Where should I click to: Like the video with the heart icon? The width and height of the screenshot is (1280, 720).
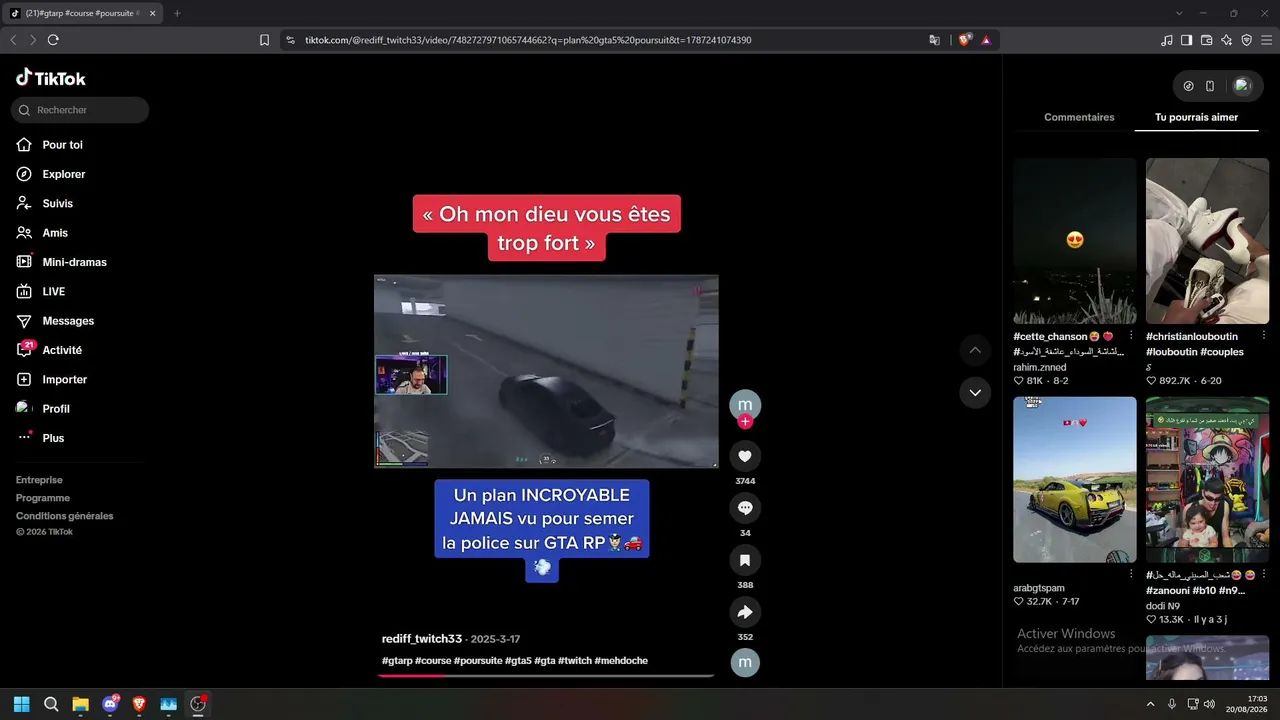(x=745, y=456)
